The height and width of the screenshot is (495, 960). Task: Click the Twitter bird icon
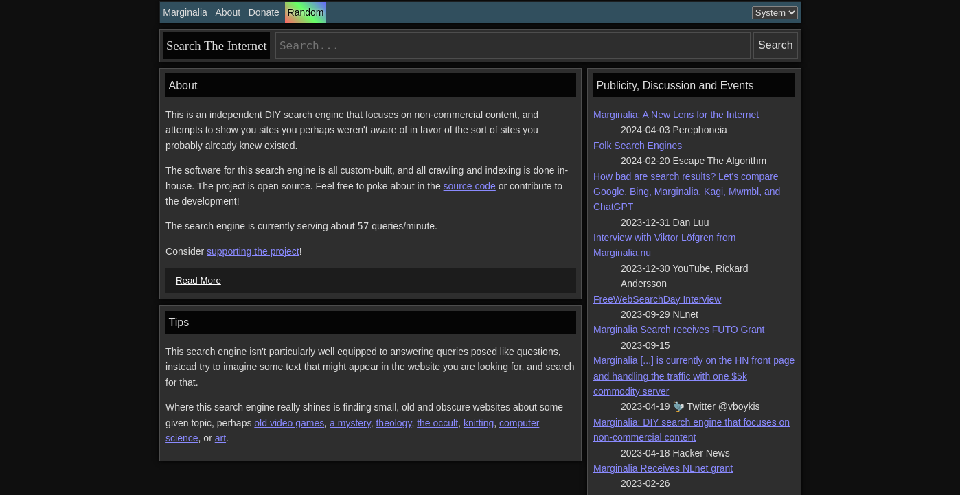click(x=678, y=407)
